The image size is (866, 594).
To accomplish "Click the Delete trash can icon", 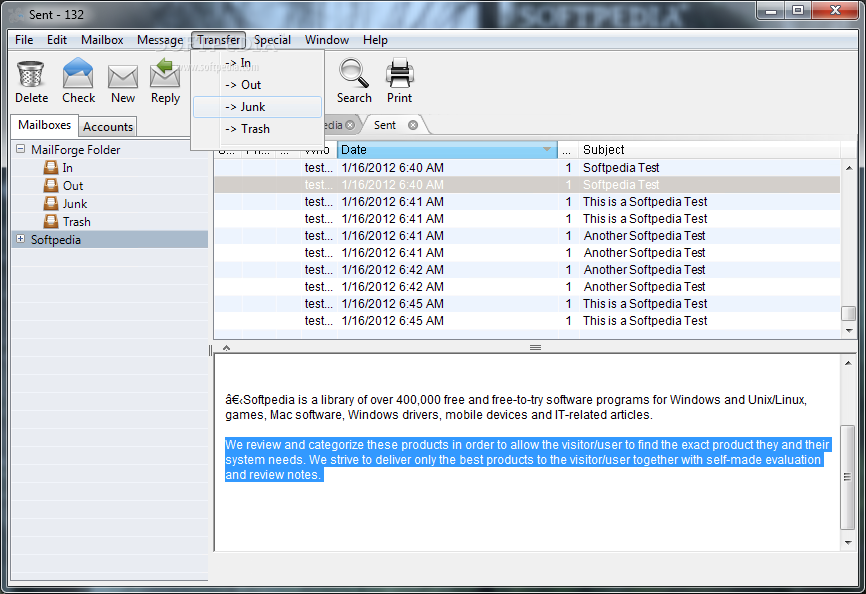I will (31, 74).
